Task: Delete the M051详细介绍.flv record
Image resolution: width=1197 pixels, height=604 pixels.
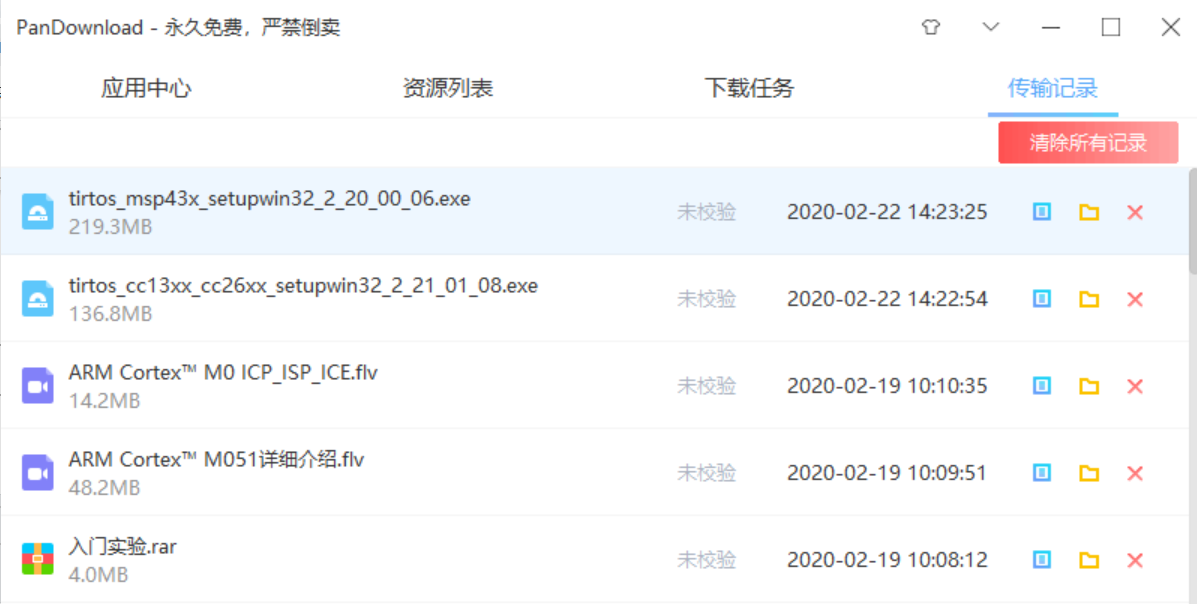Action: (x=1135, y=473)
